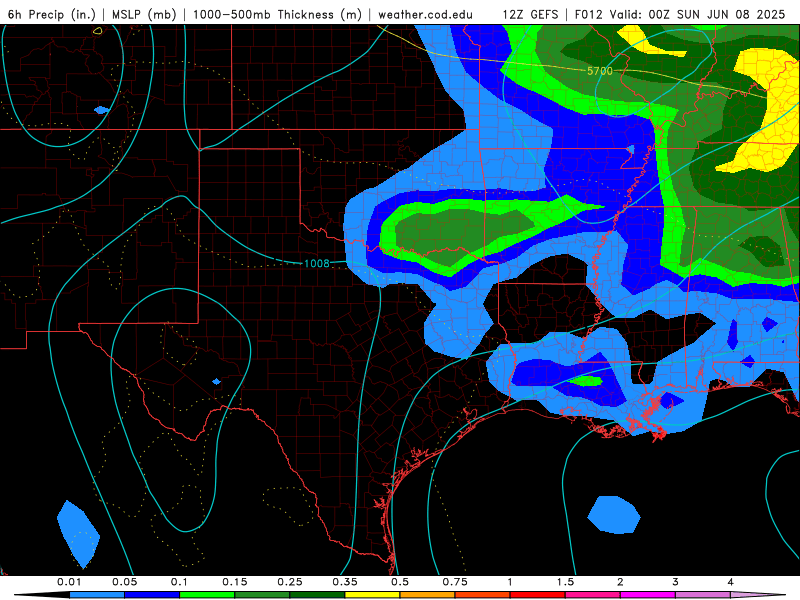The width and height of the screenshot is (800, 600).
Task: Click the 0.35 legend value
Action: (345, 582)
